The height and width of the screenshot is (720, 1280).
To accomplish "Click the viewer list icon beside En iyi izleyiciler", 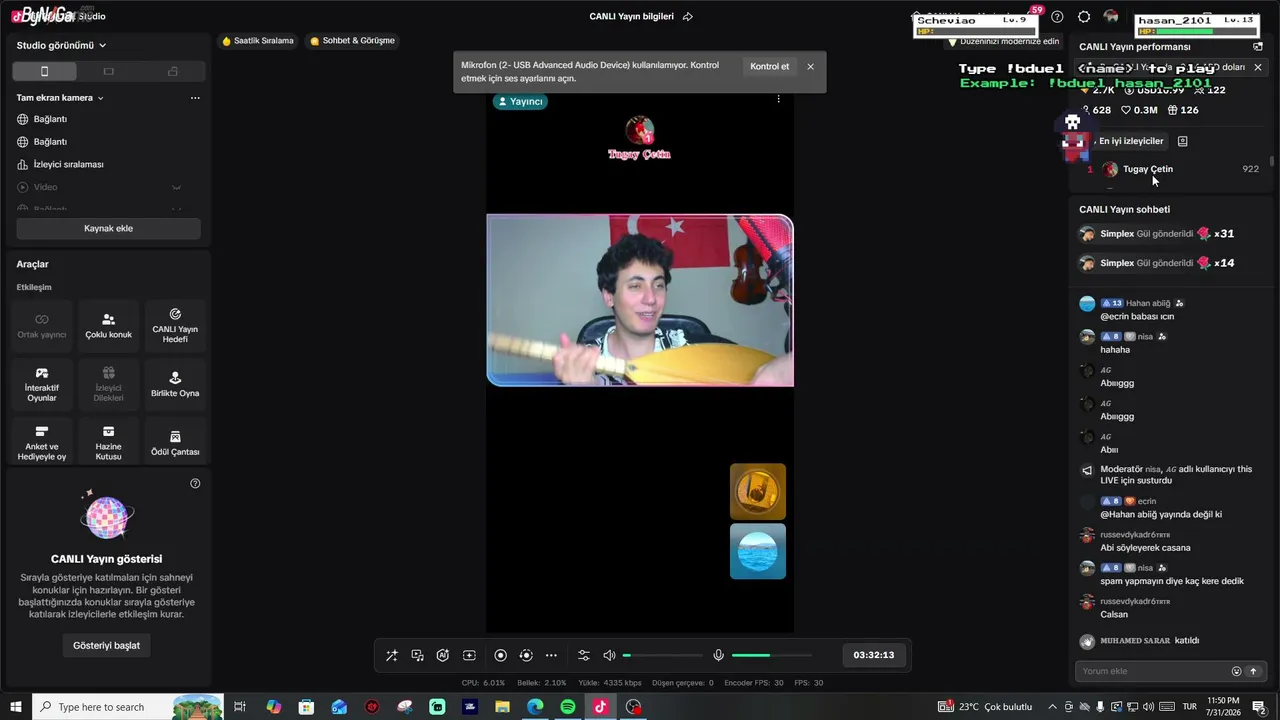I will (1183, 141).
